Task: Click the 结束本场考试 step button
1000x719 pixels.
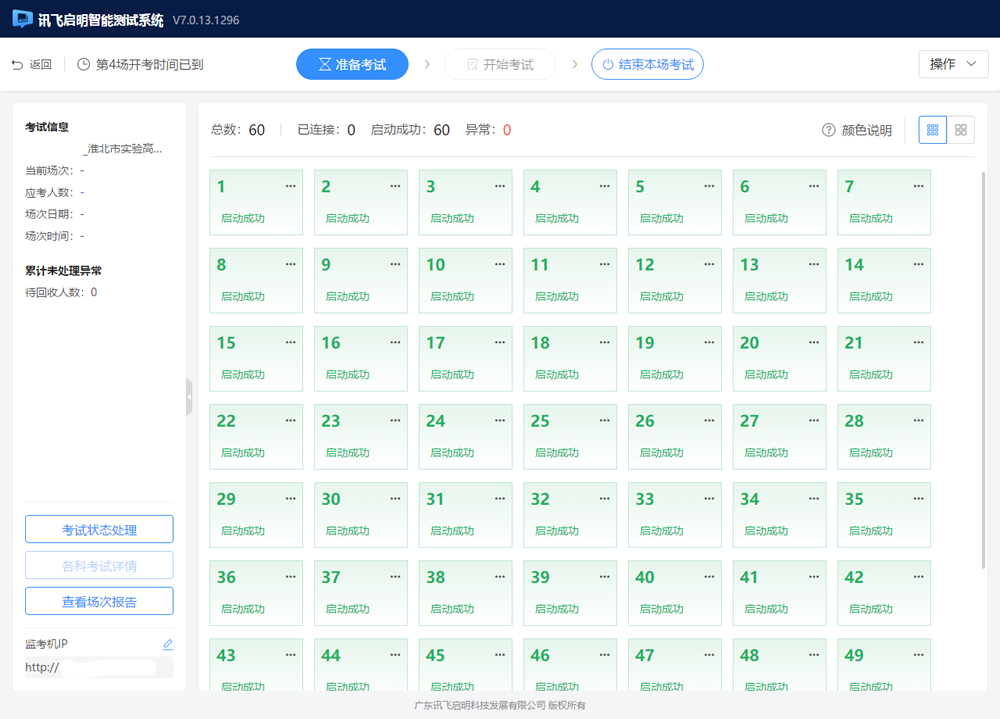Action: (647, 64)
